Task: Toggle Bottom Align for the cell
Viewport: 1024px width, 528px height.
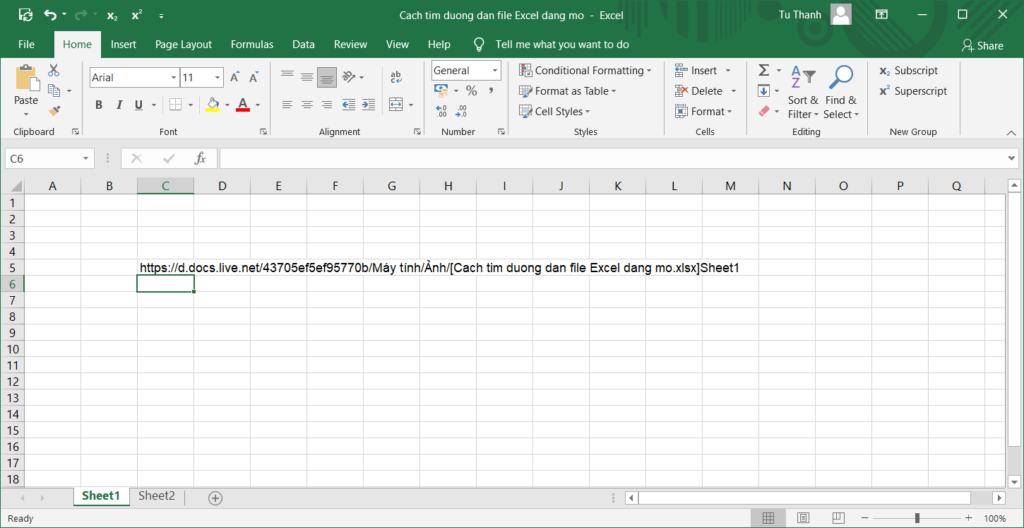Action: tap(327, 77)
